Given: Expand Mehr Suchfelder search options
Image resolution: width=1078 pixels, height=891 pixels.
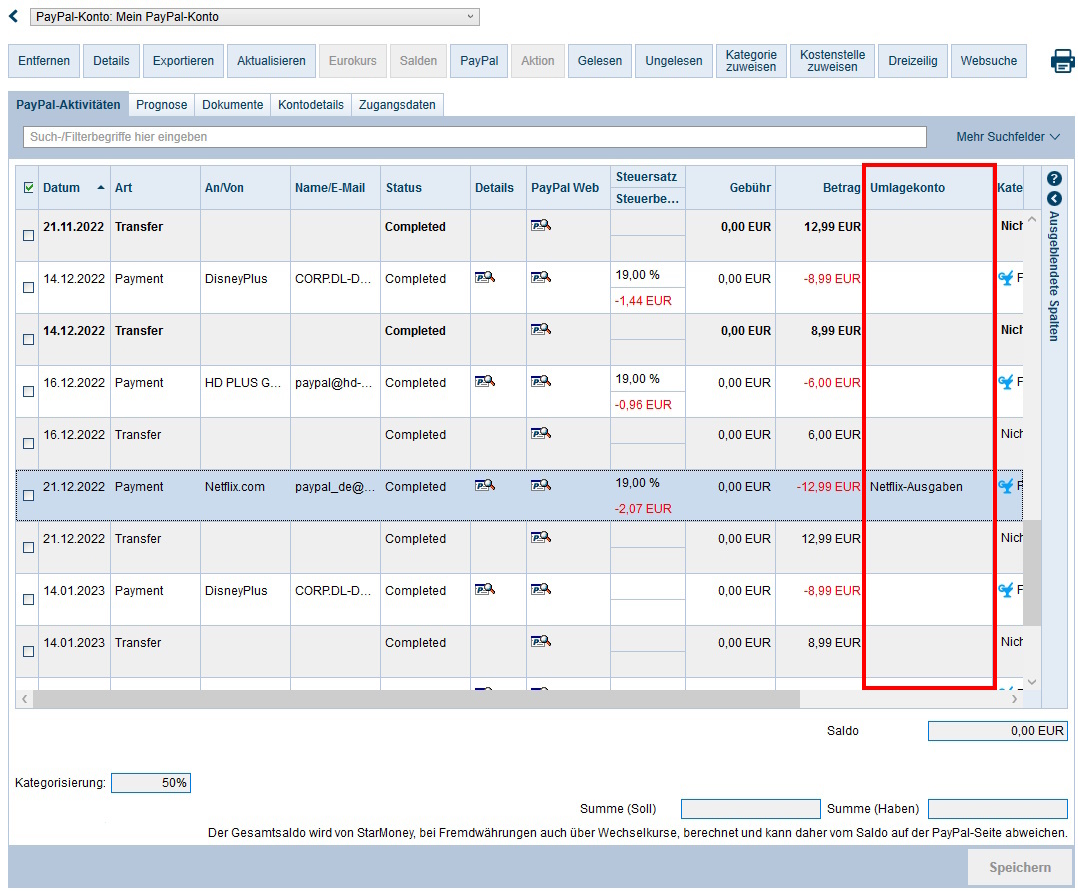Looking at the screenshot, I should pos(1008,137).
